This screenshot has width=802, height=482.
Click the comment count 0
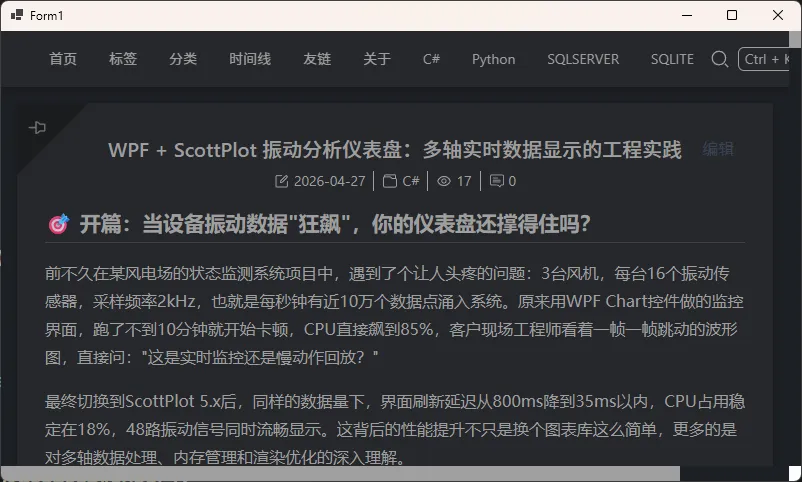(x=512, y=181)
